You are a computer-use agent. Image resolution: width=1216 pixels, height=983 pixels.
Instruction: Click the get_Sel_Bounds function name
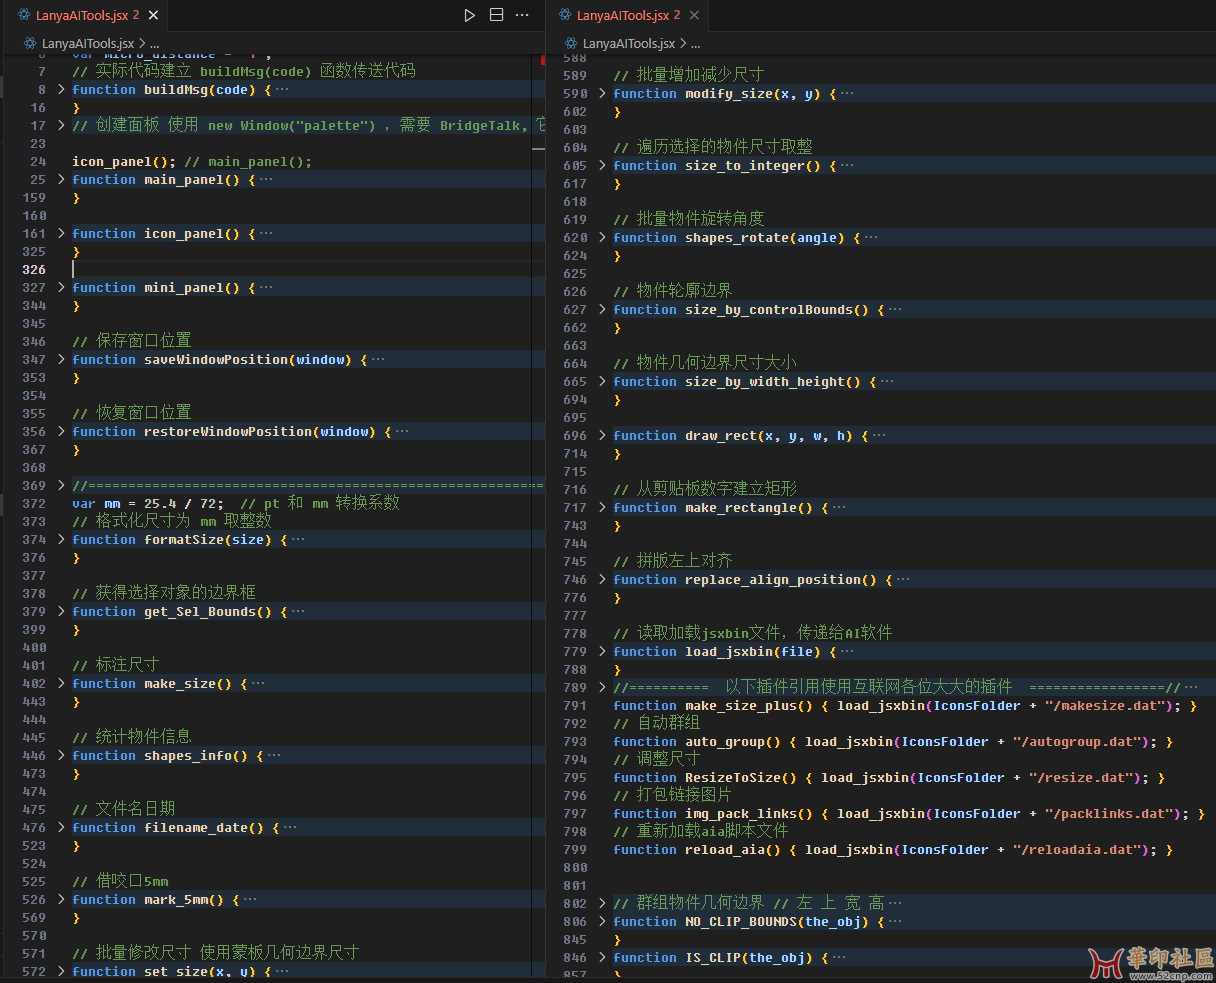click(200, 612)
